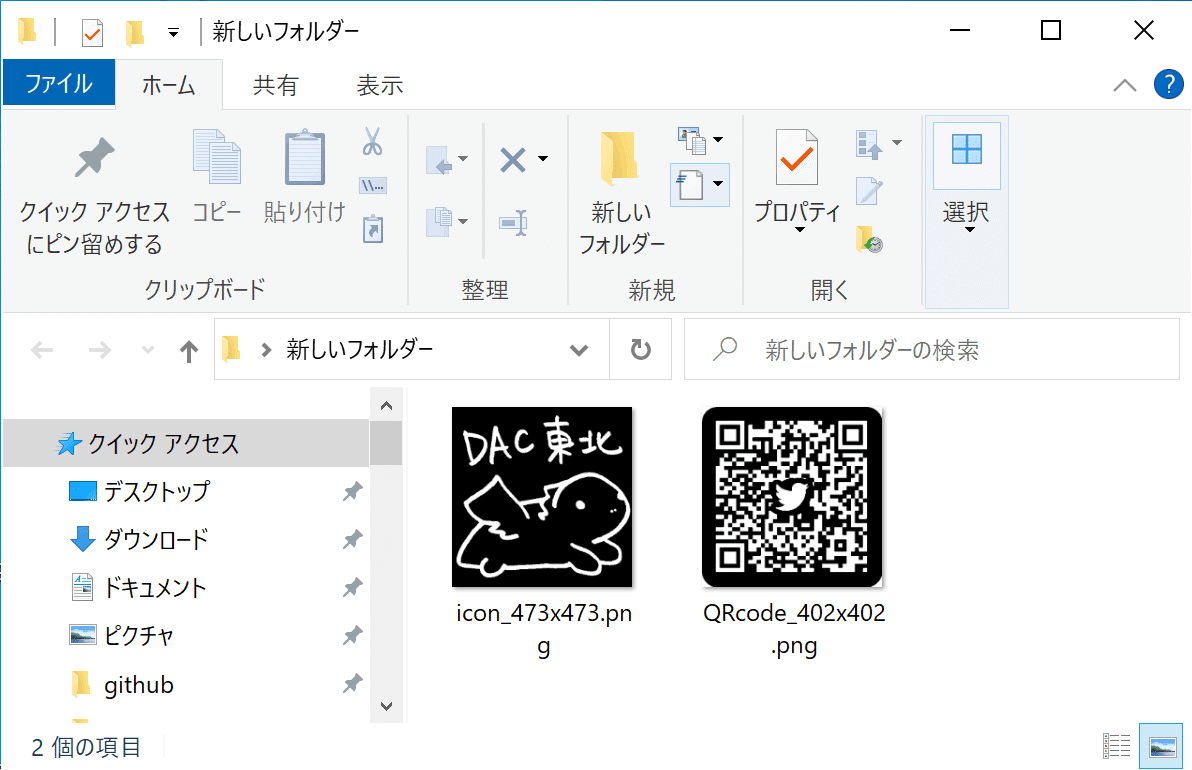
Task: Switch to details list view icon
Action: coord(1116,746)
